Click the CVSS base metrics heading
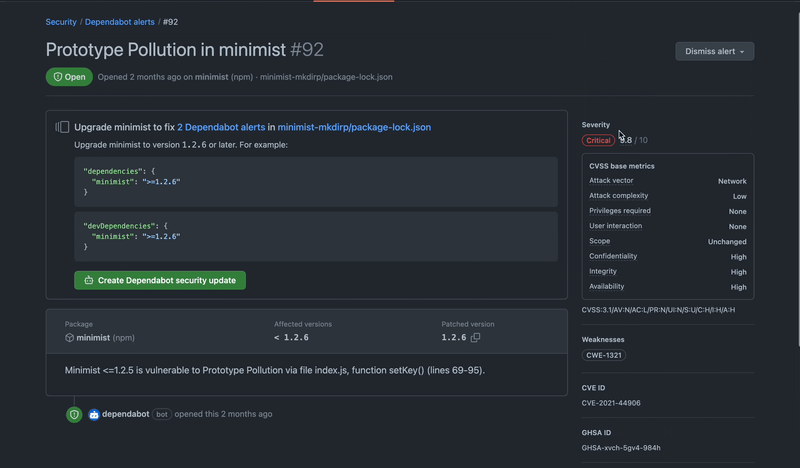Image resolution: width=800 pixels, height=468 pixels. tap(621, 166)
